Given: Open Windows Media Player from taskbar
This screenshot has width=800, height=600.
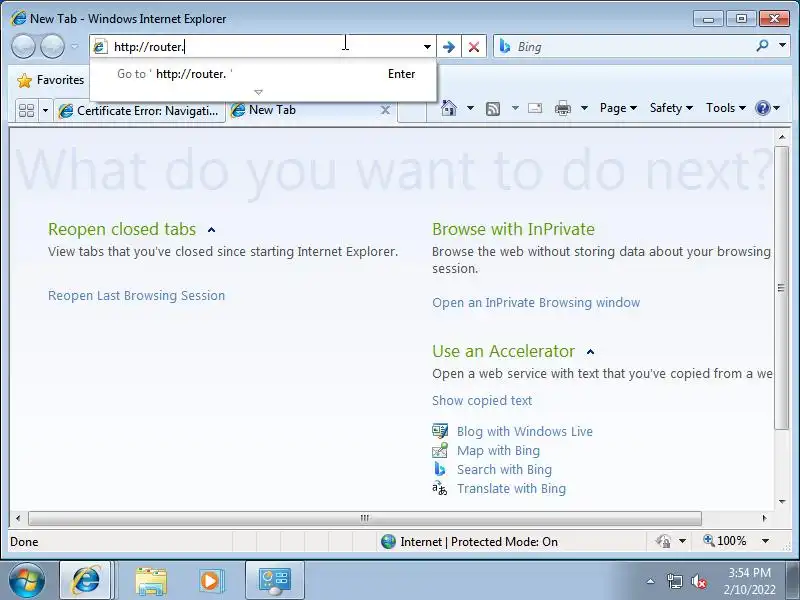Looking at the screenshot, I should pos(210,581).
